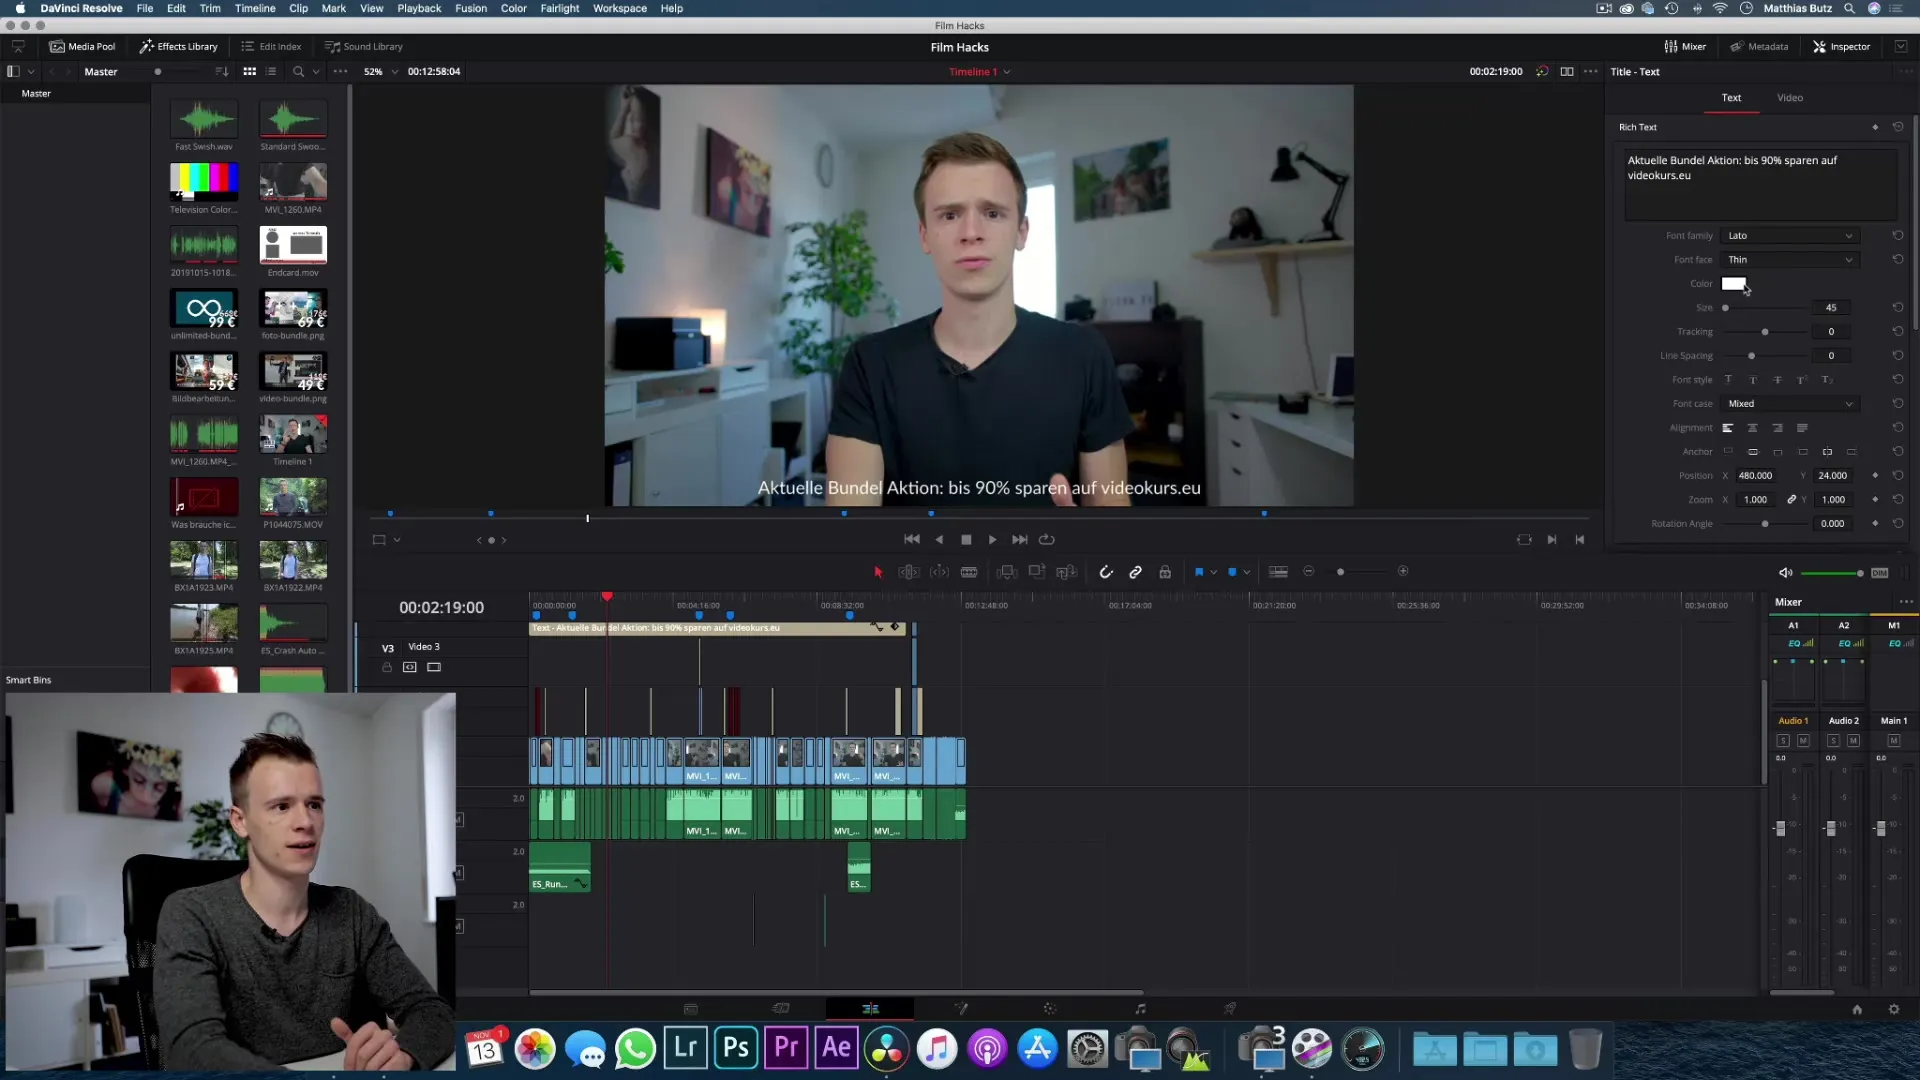Add a blue Marker with marker icon
1920x1080 pixels.
click(x=1233, y=572)
